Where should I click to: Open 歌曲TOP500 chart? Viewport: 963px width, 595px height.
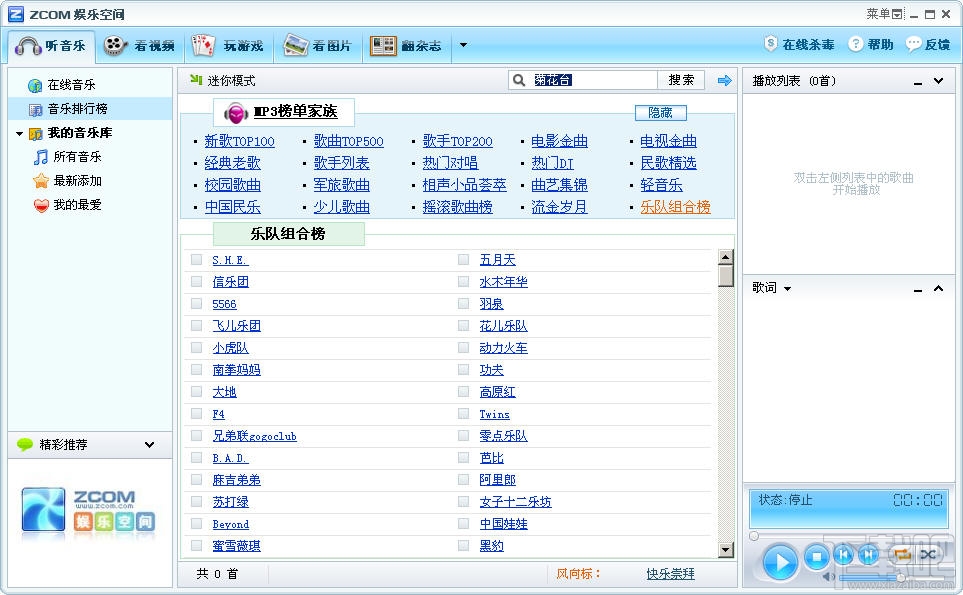(x=349, y=141)
